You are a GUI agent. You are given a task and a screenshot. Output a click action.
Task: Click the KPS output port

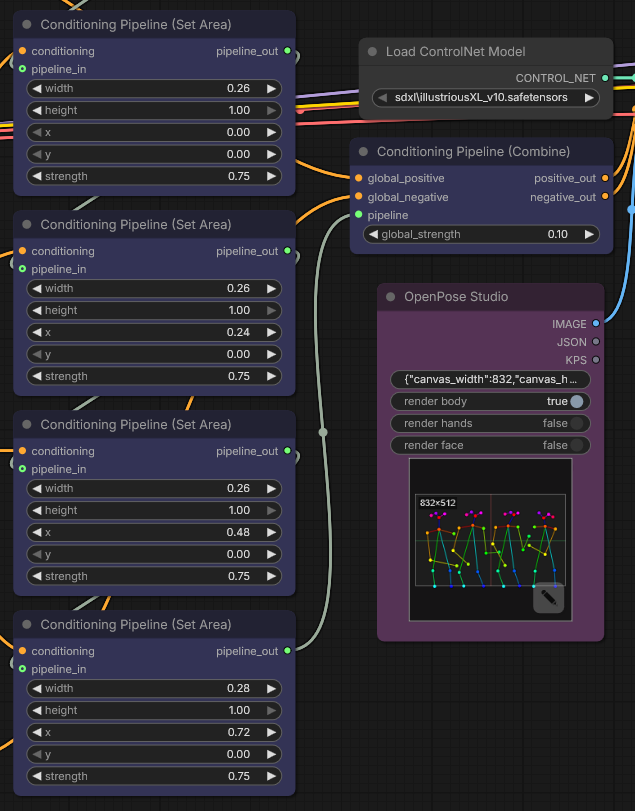click(x=597, y=360)
